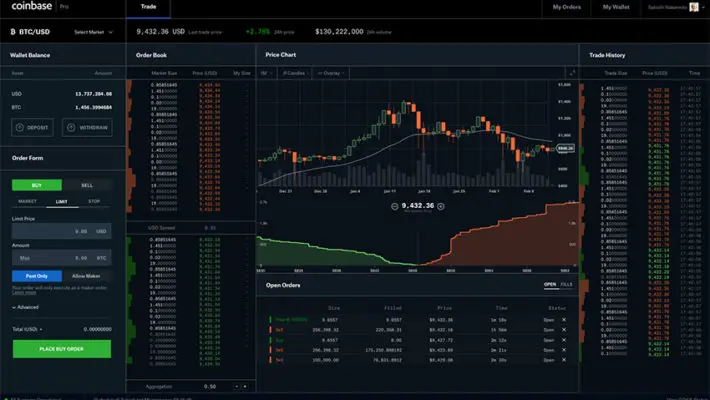Open the user account dropdown arrow

click(703, 7)
